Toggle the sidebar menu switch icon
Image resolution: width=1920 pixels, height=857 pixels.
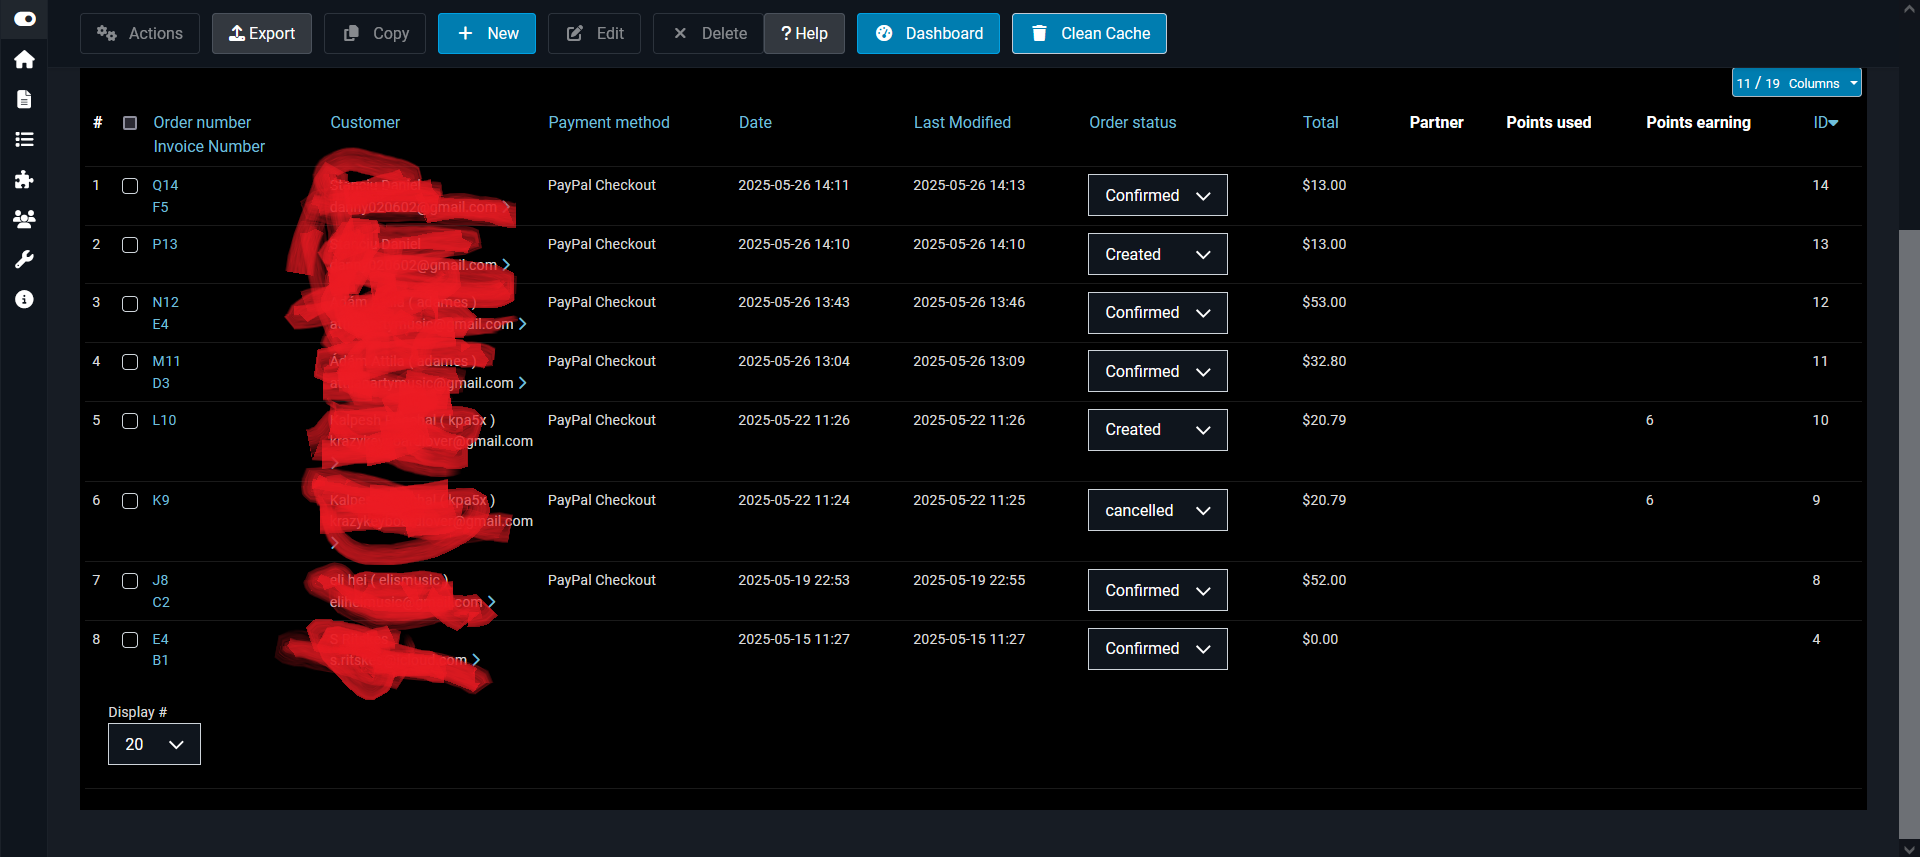(x=24, y=19)
